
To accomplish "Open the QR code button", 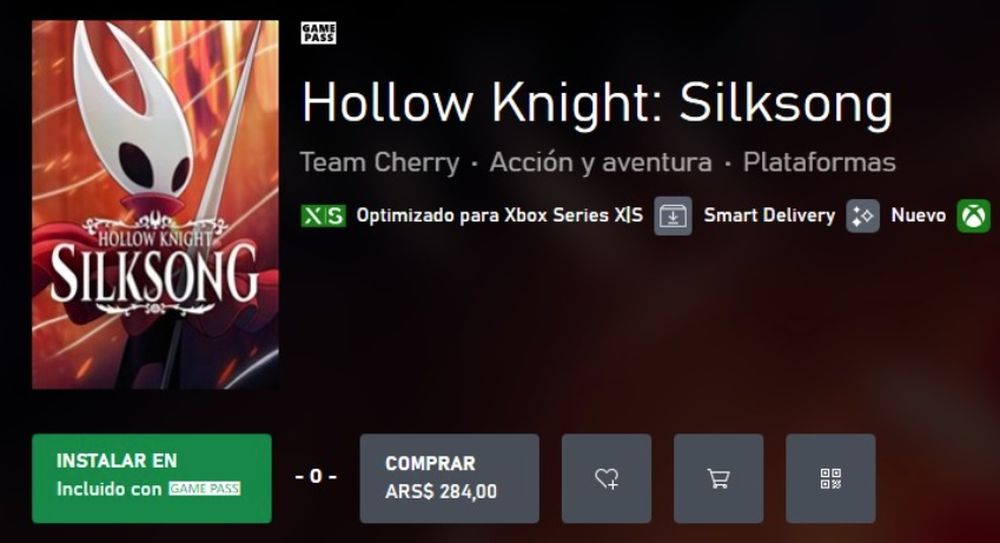I will (x=830, y=479).
